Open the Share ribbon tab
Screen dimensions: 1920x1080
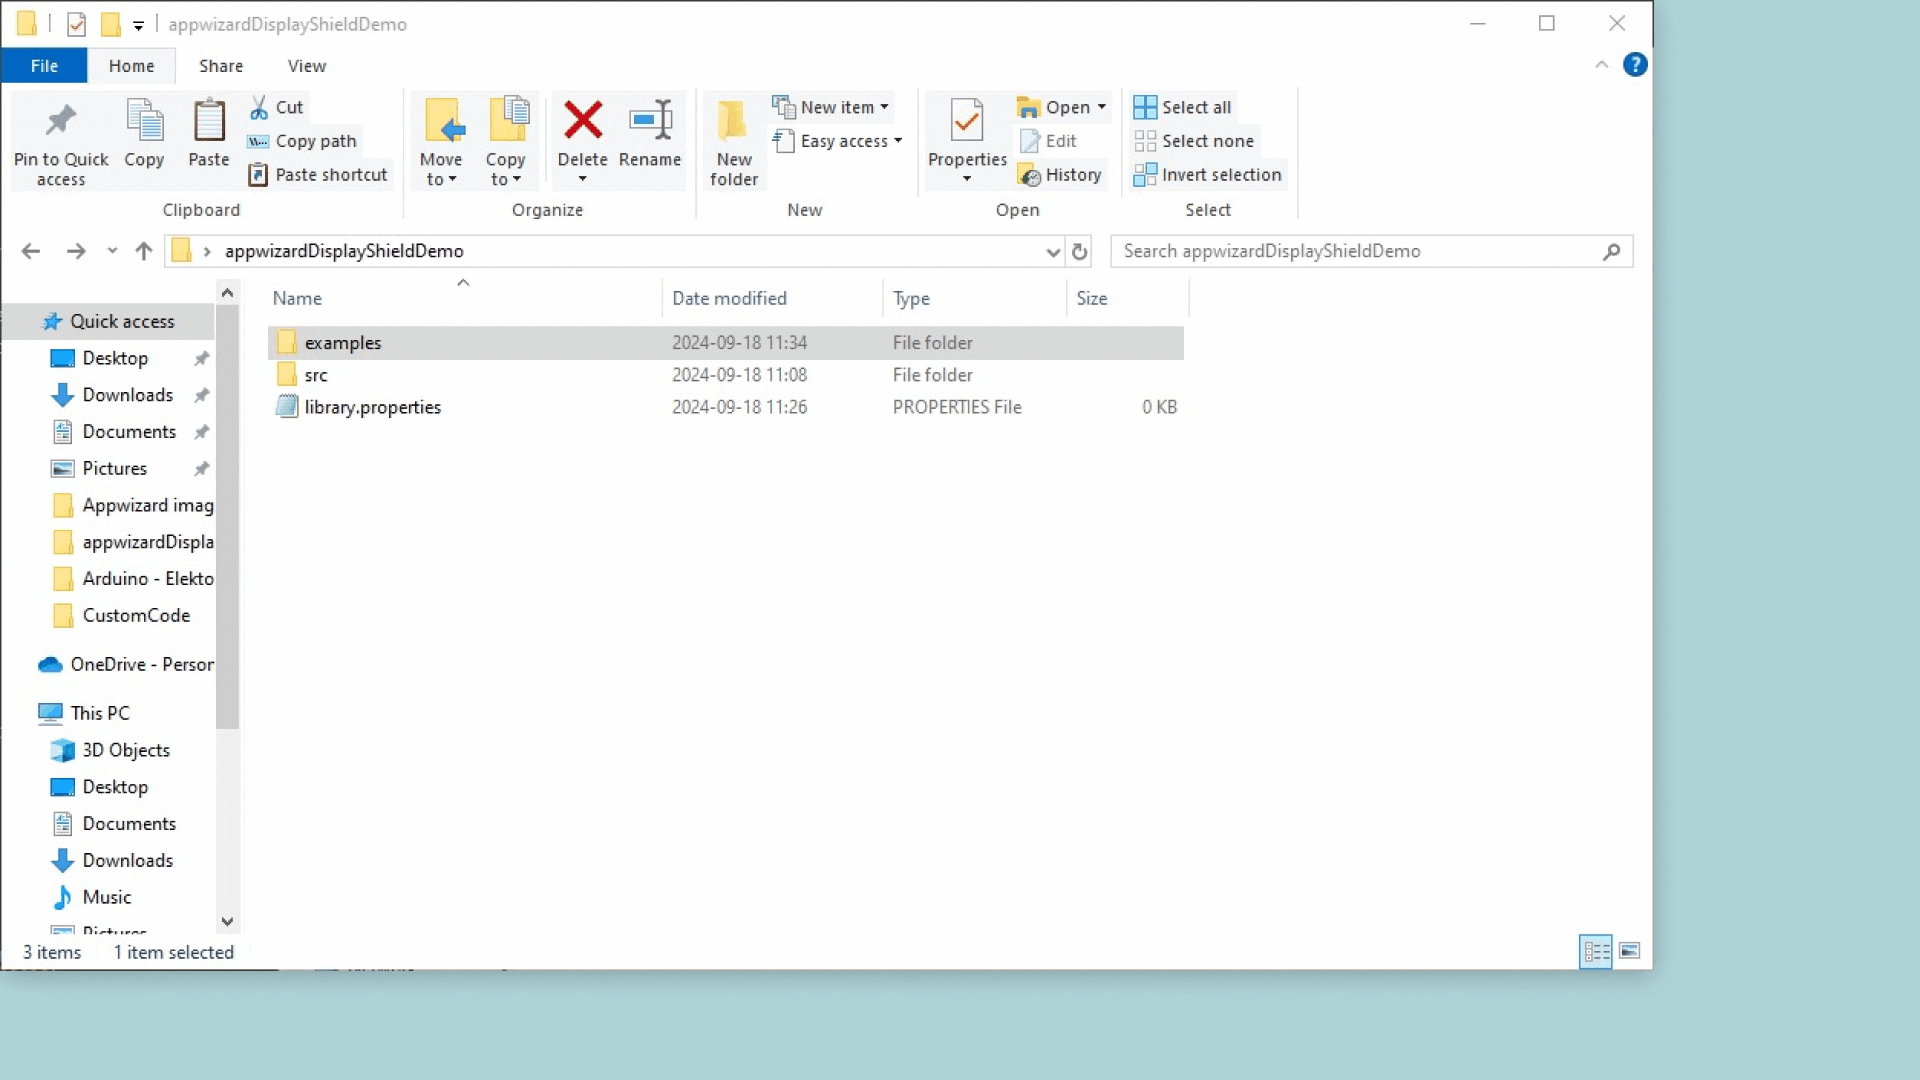pos(221,65)
